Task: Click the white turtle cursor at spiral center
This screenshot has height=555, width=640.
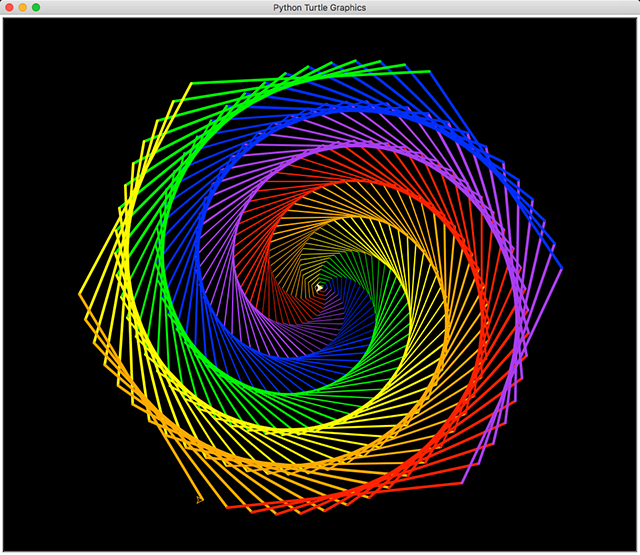Action: point(320,288)
